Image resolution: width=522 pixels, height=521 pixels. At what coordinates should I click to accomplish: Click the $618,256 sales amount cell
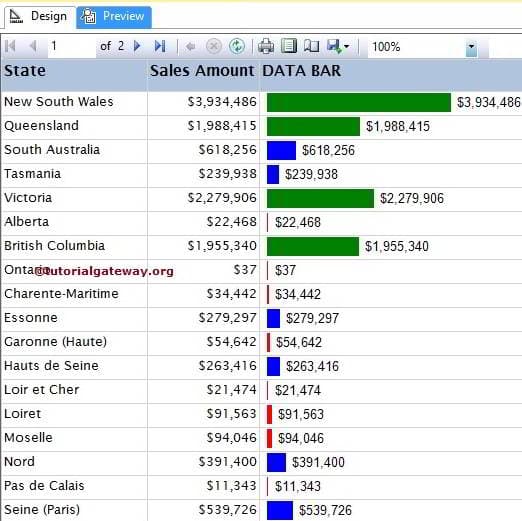tap(203, 152)
